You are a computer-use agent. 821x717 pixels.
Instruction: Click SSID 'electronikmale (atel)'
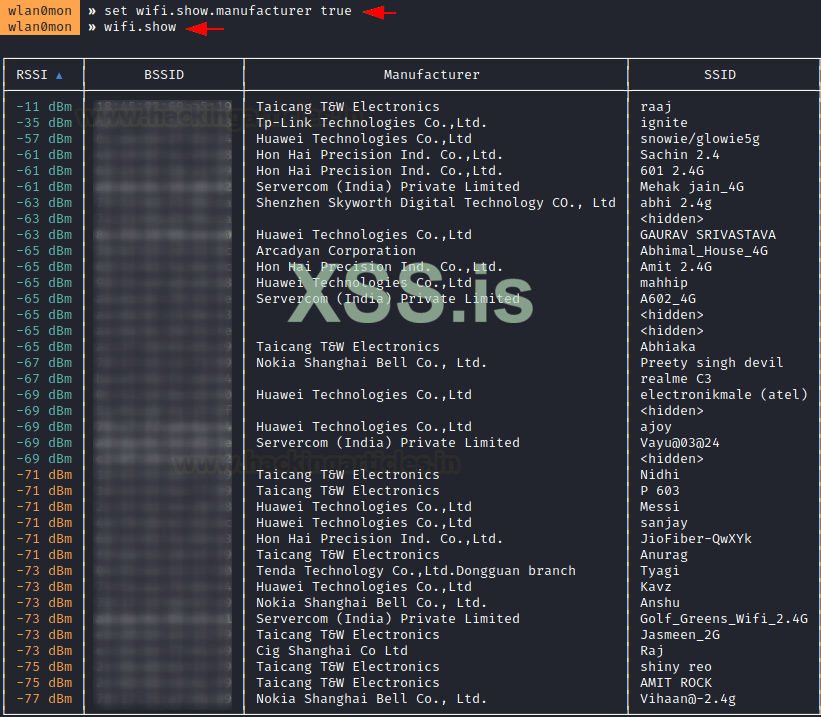click(724, 394)
